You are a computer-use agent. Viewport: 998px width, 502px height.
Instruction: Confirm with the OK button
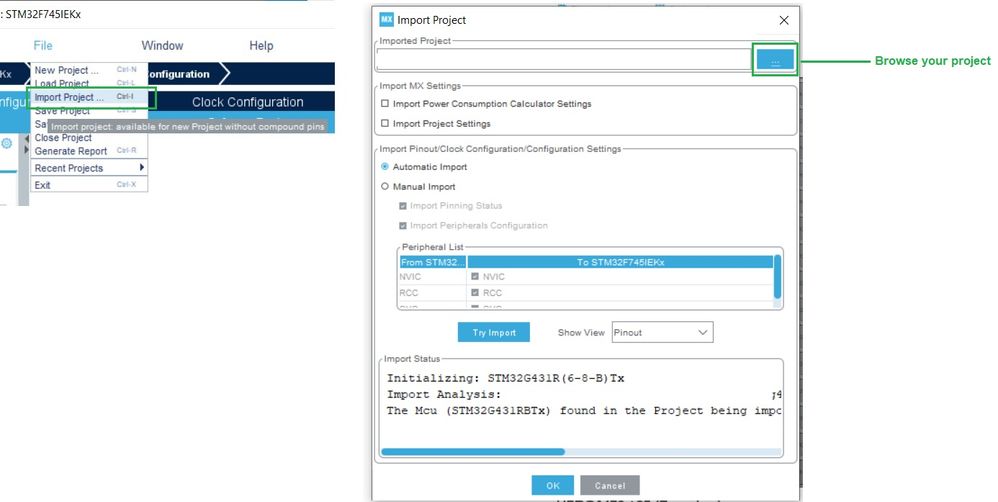(x=552, y=485)
